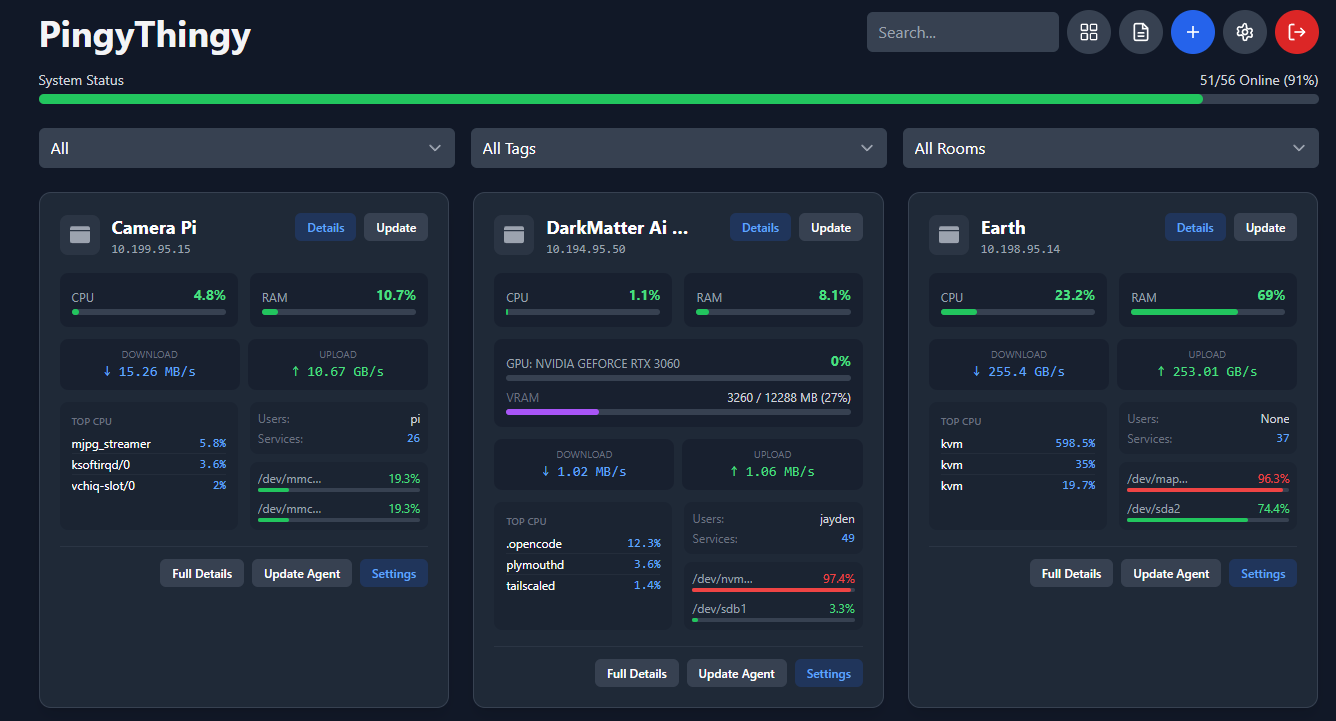Click the Camera Pi device icon

(x=79, y=235)
